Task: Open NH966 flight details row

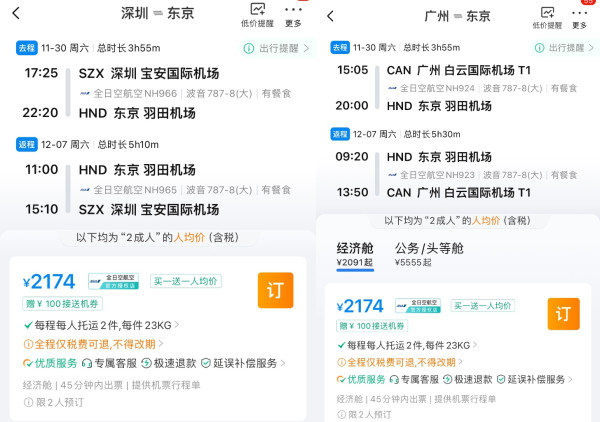Action: click(x=185, y=93)
